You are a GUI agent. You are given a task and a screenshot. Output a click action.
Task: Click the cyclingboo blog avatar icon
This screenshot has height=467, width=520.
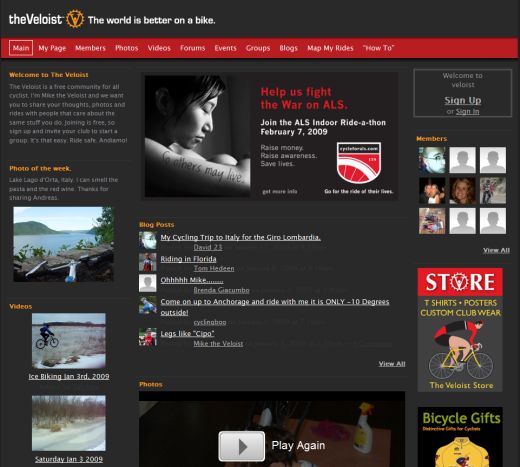[148, 305]
